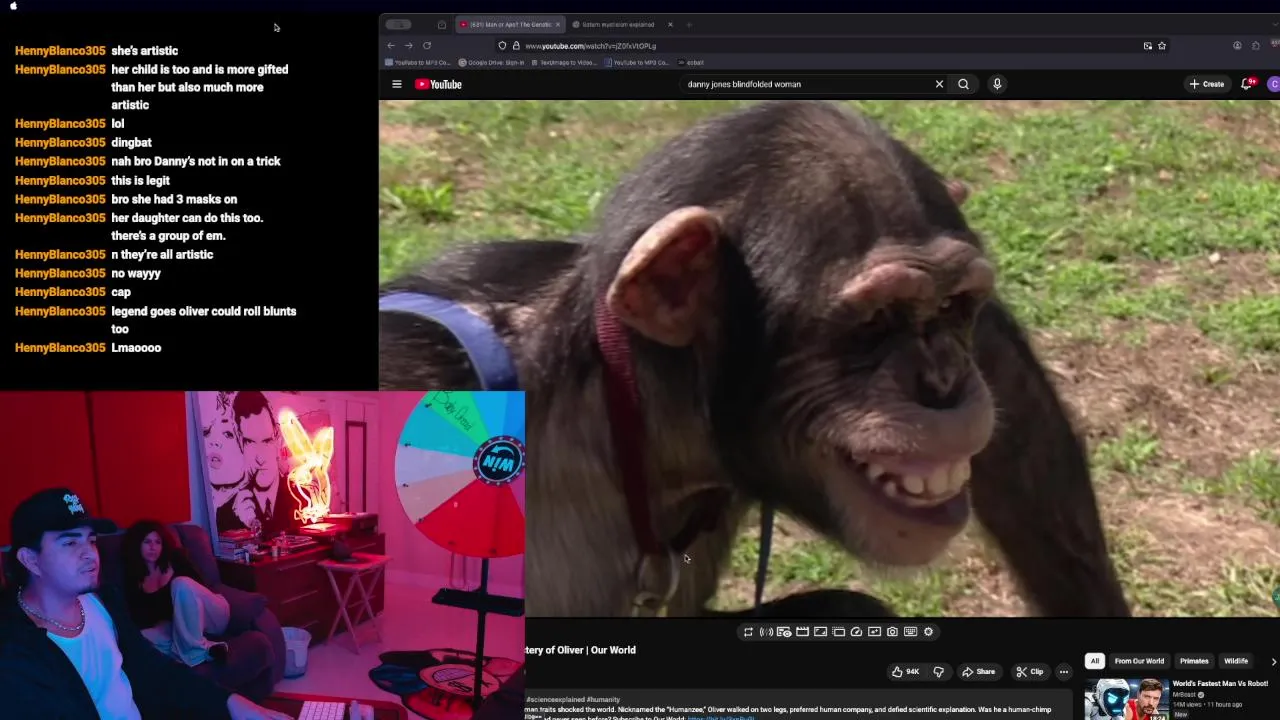Open the MrBeast channel name
Viewport: 1280px width, 720px height.
coord(1185,695)
